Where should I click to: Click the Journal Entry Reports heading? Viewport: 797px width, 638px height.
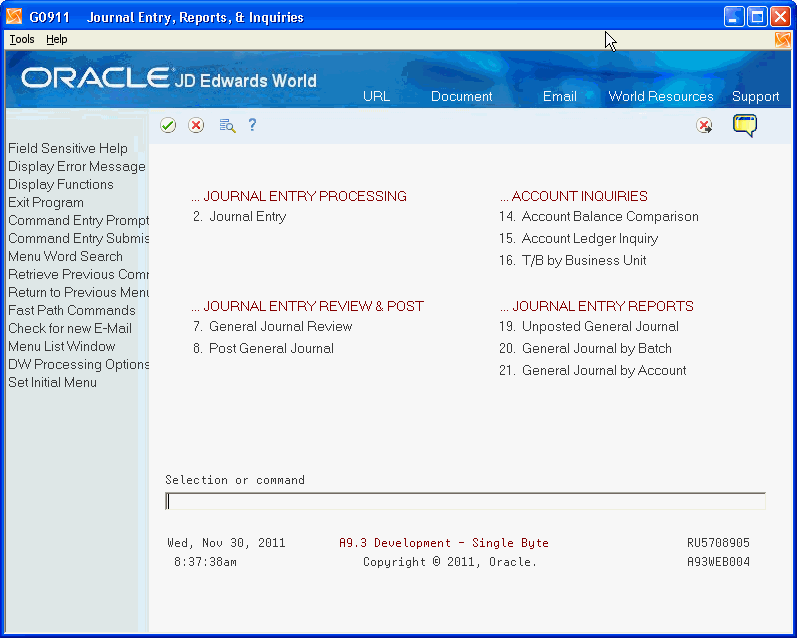coord(596,306)
